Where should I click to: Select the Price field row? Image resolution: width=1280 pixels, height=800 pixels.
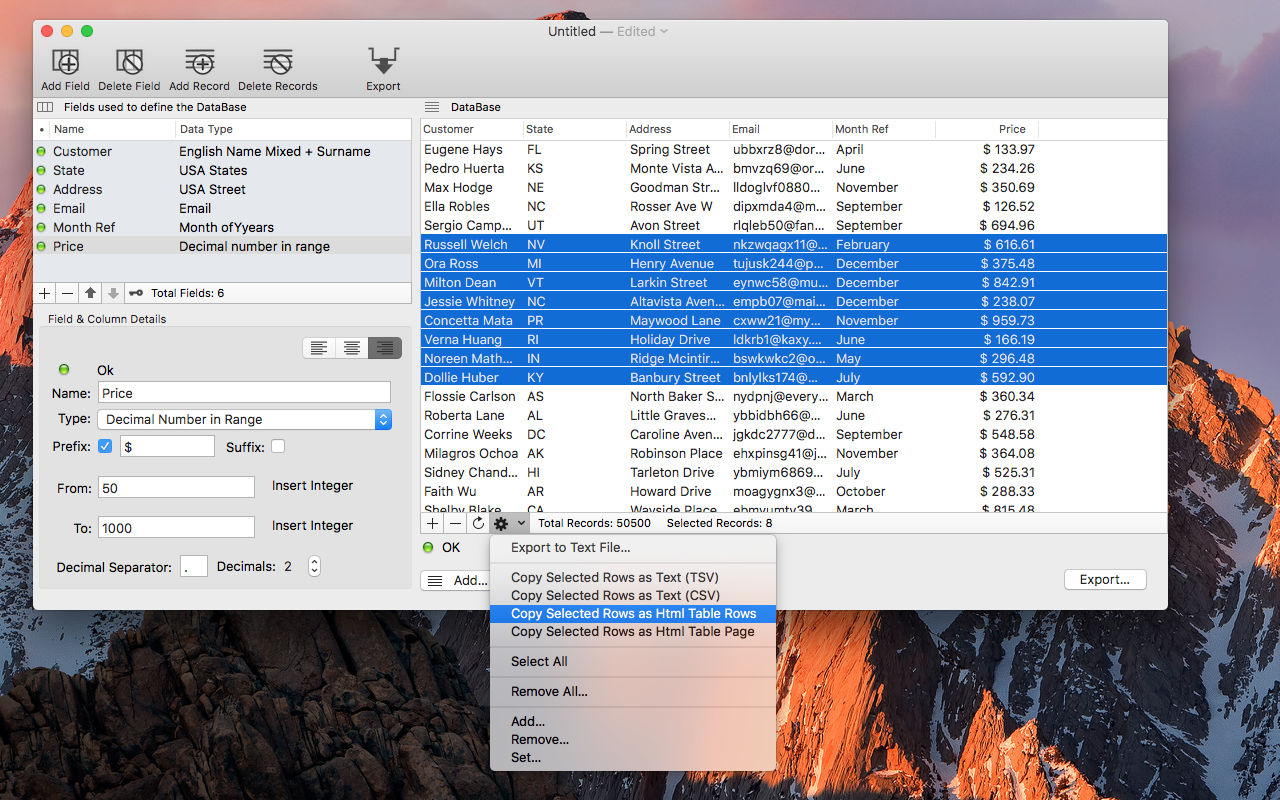click(222, 247)
